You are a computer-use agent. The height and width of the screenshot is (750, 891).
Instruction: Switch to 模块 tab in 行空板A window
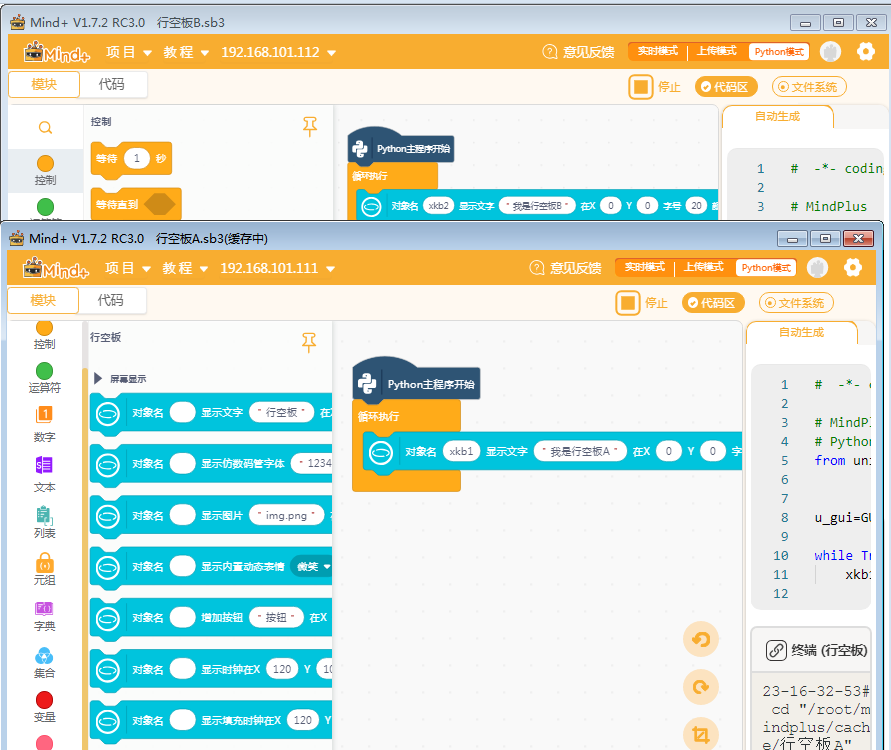point(43,300)
